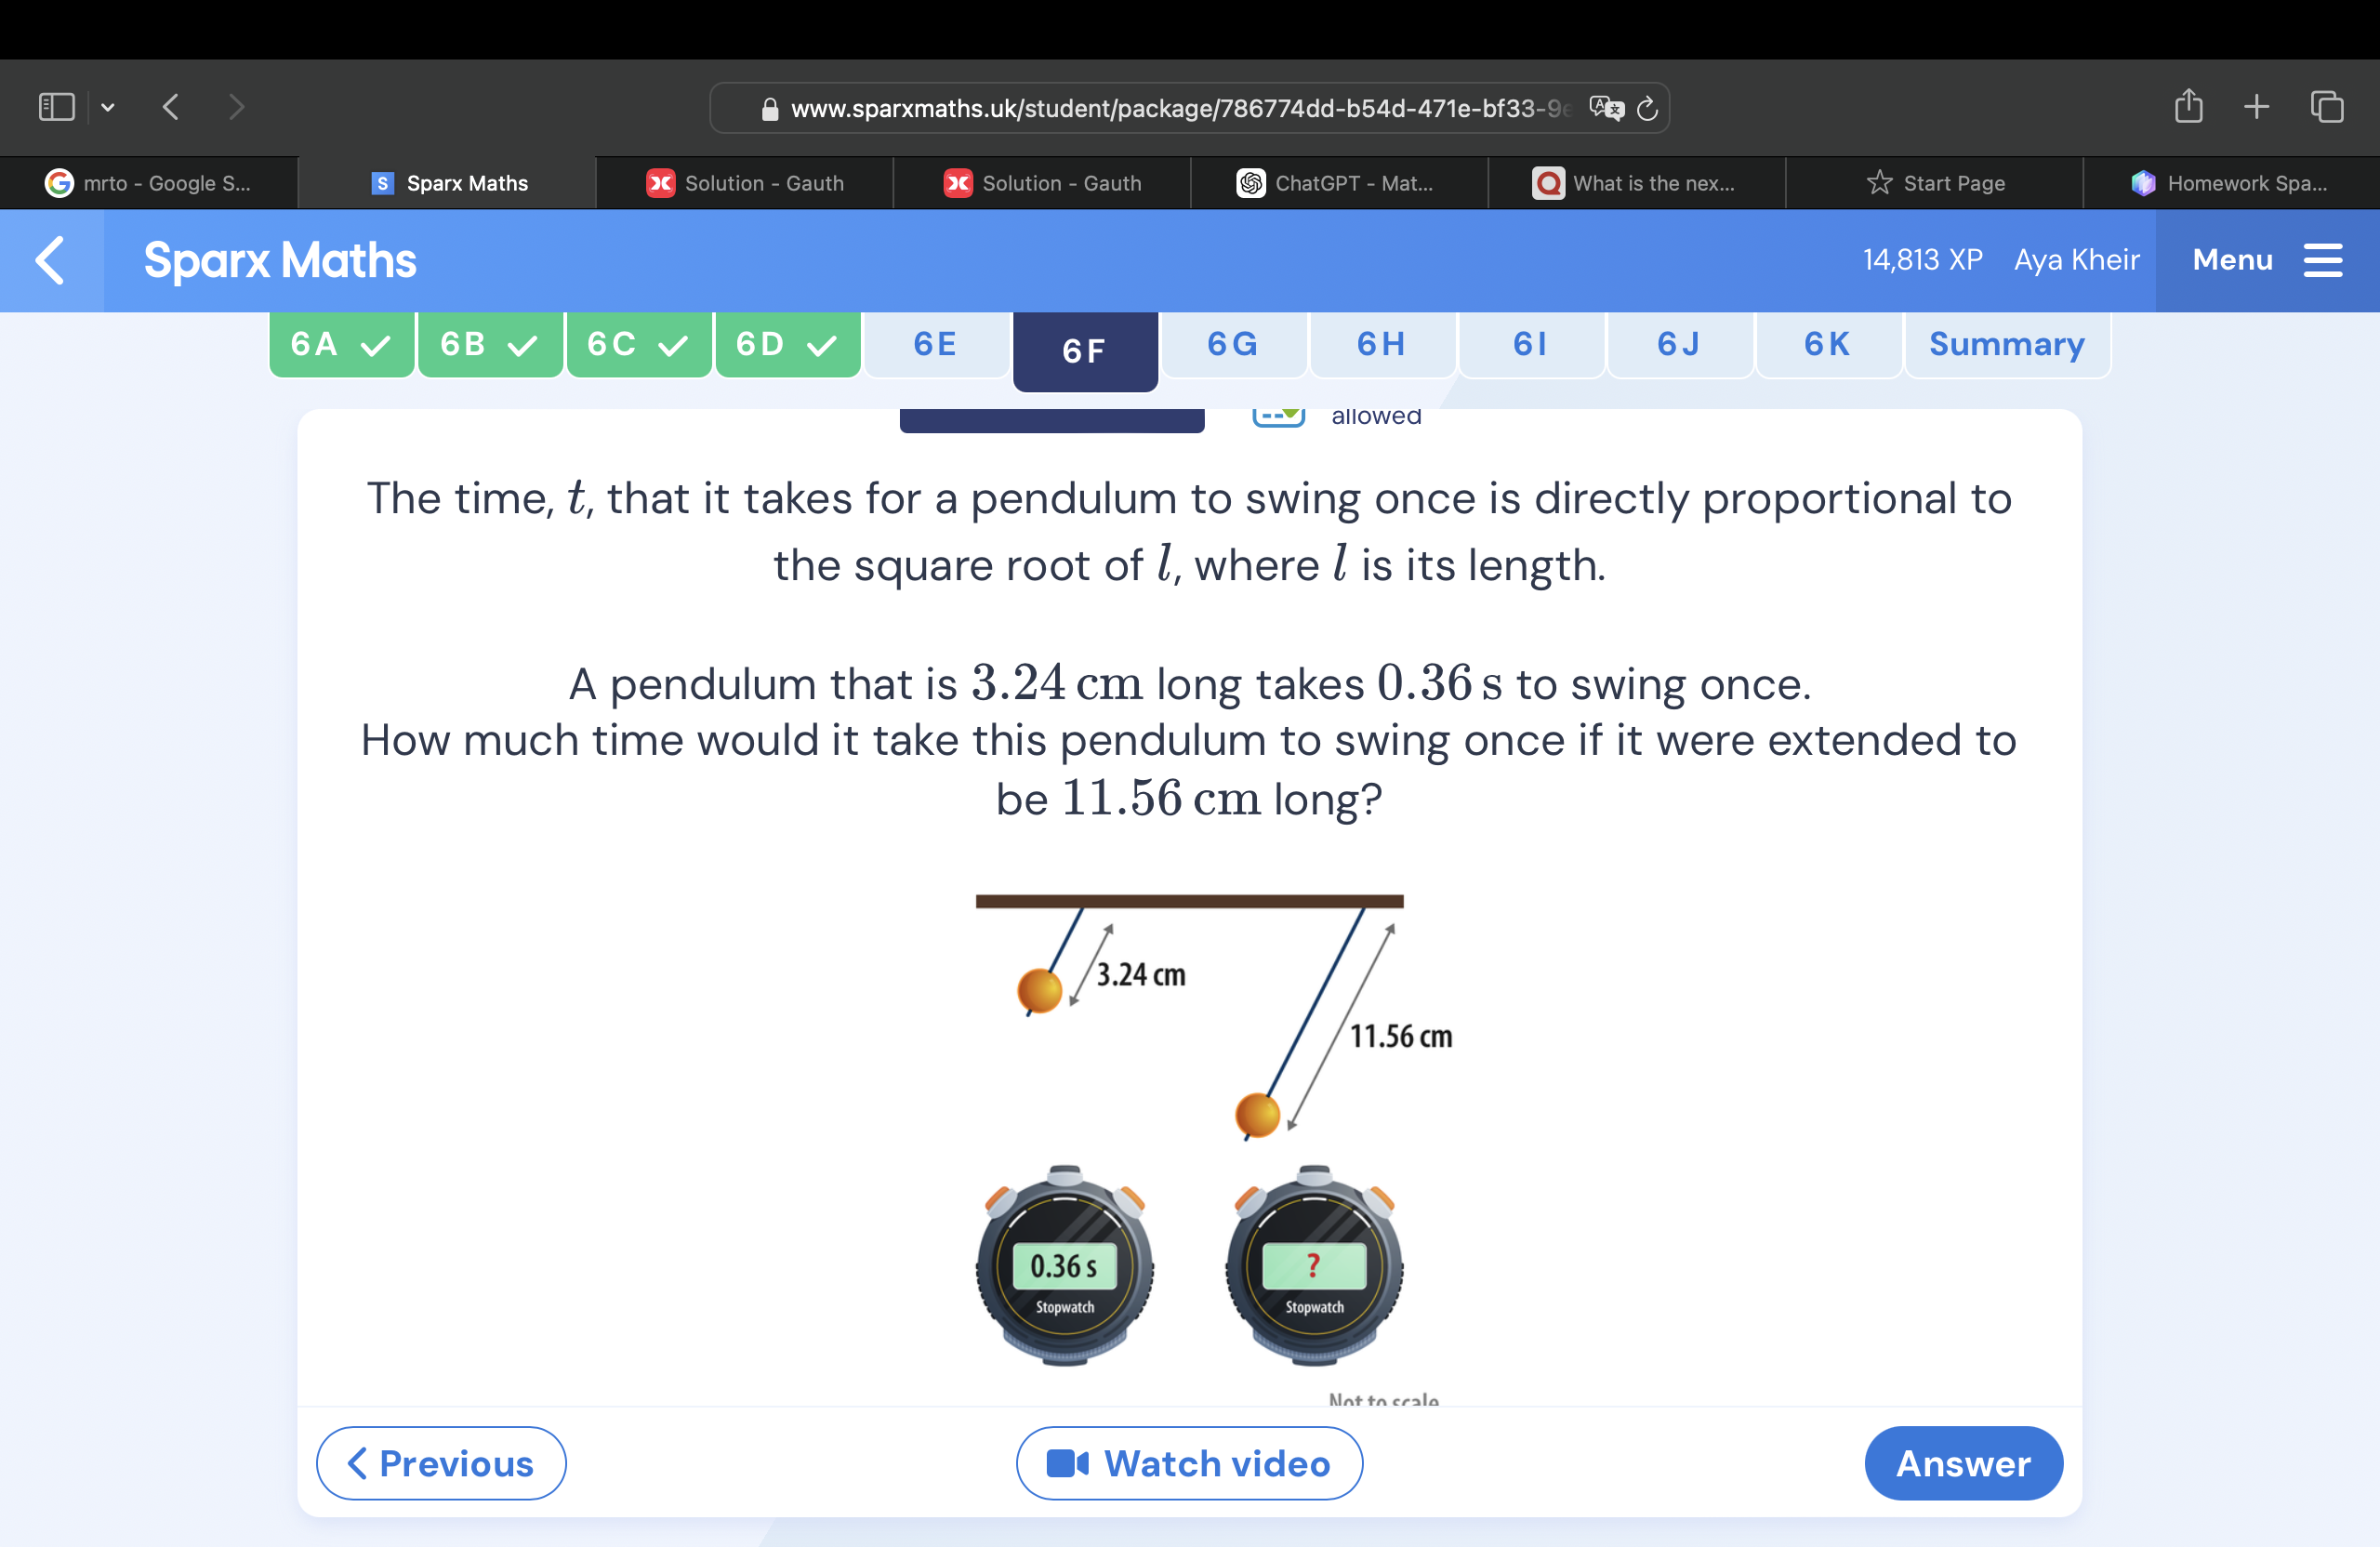The height and width of the screenshot is (1547, 2380).
Task: Click the Previous navigation button
Action: click(437, 1462)
